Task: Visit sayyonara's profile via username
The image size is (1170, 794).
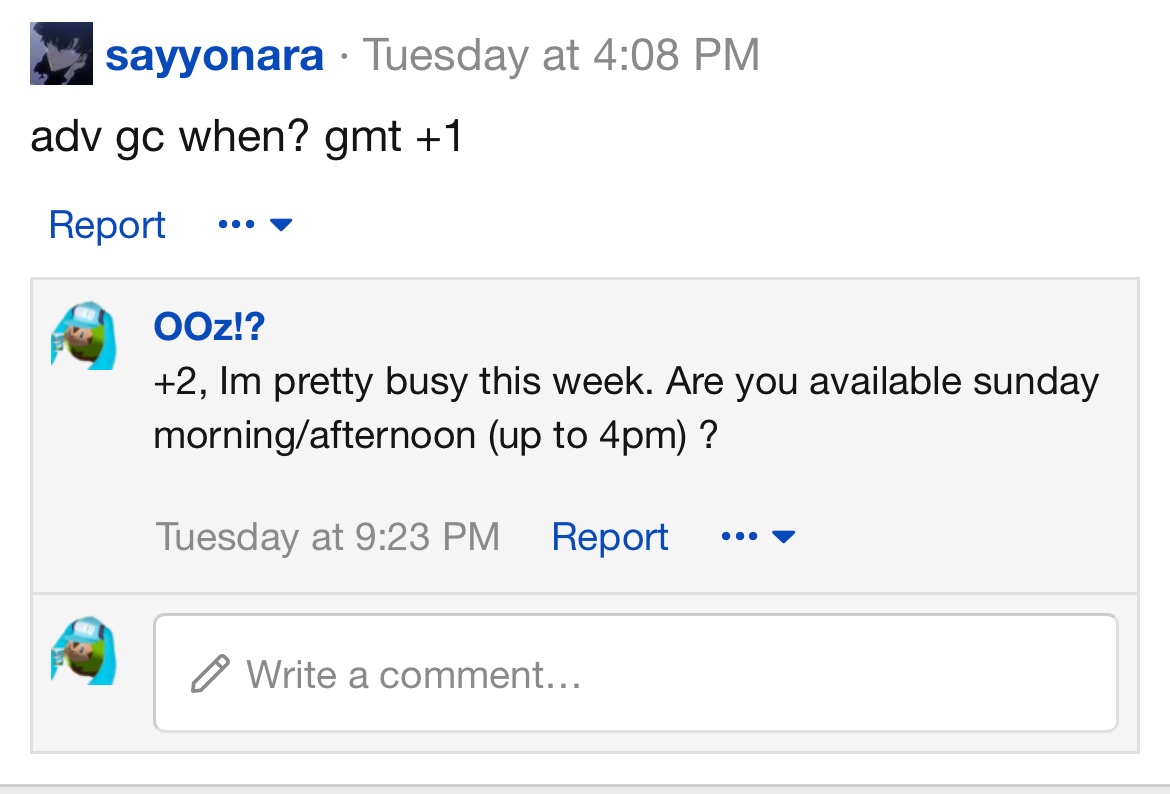Action: [x=215, y=55]
